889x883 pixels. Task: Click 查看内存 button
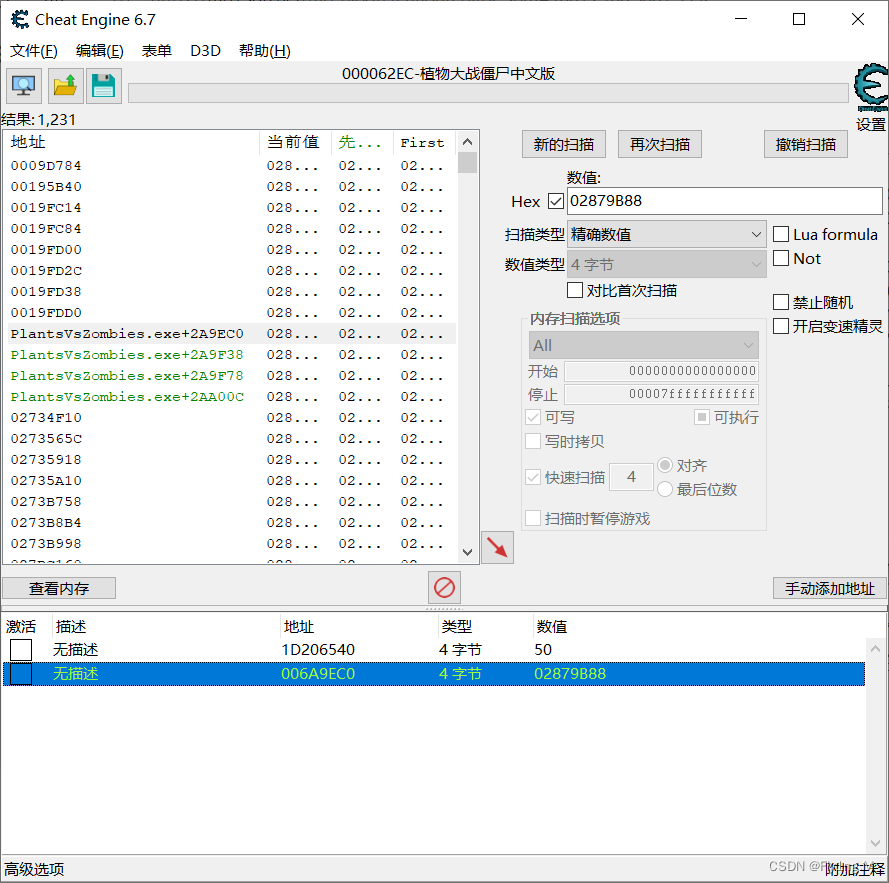[x=59, y=588]
